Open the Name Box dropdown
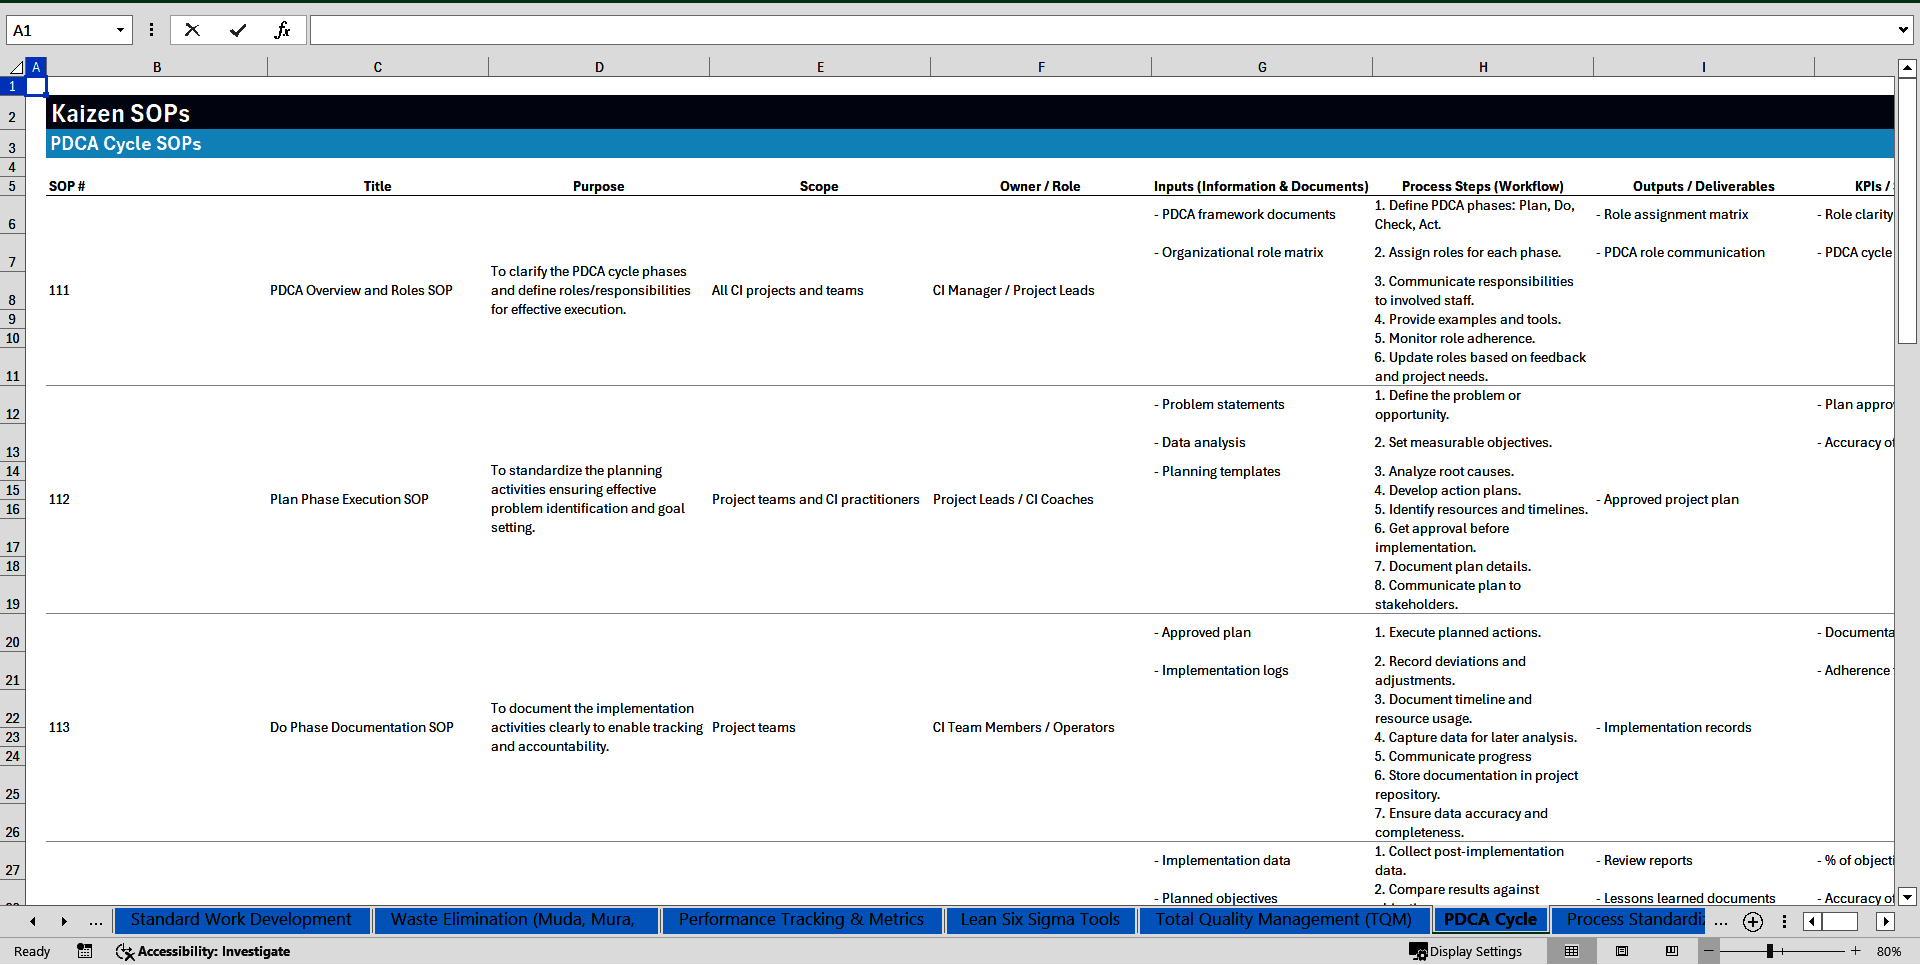Screen dimensions: 1920x965 [x=120, y=30]
